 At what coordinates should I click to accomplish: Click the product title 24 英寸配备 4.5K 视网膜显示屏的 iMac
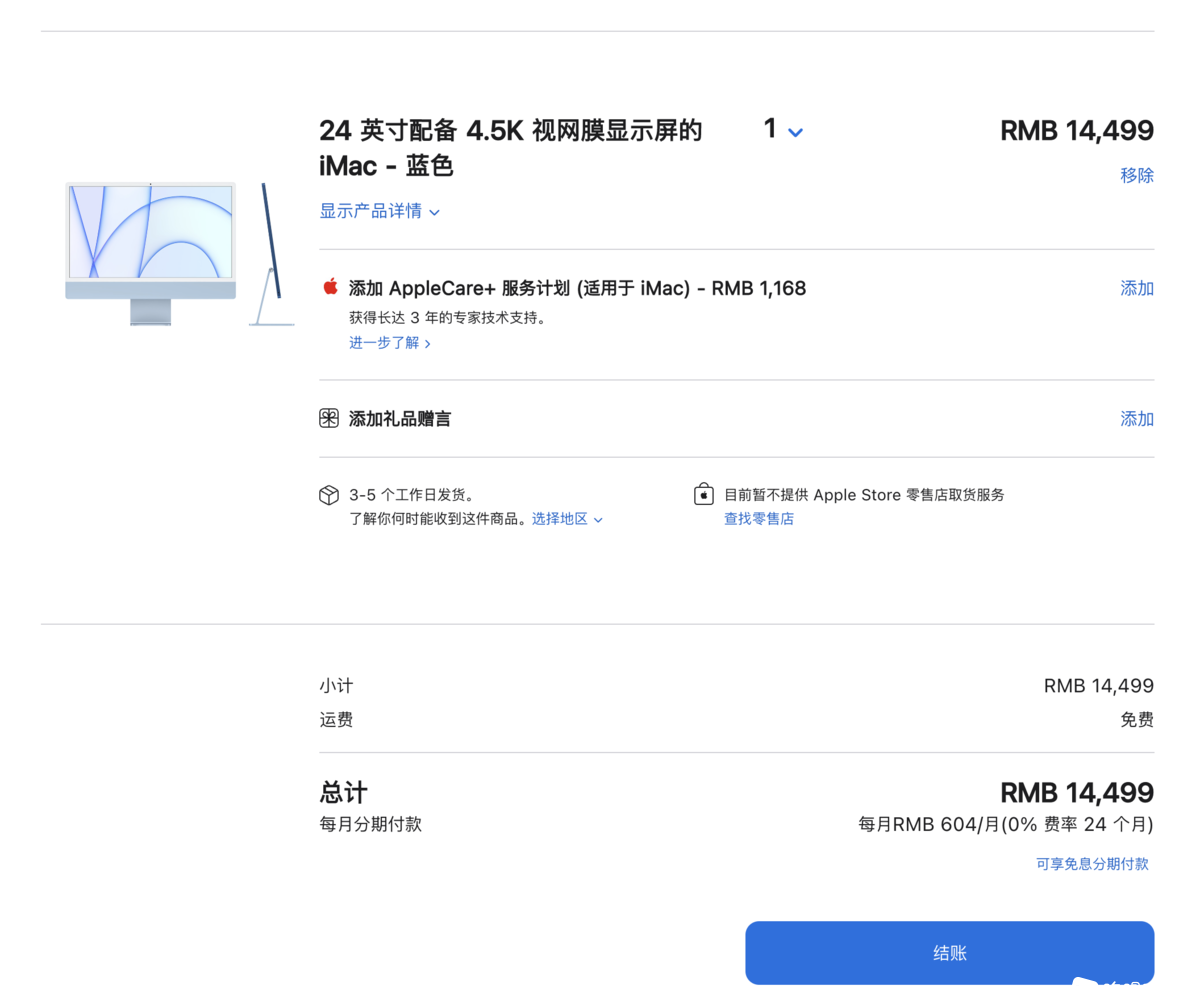511,147
